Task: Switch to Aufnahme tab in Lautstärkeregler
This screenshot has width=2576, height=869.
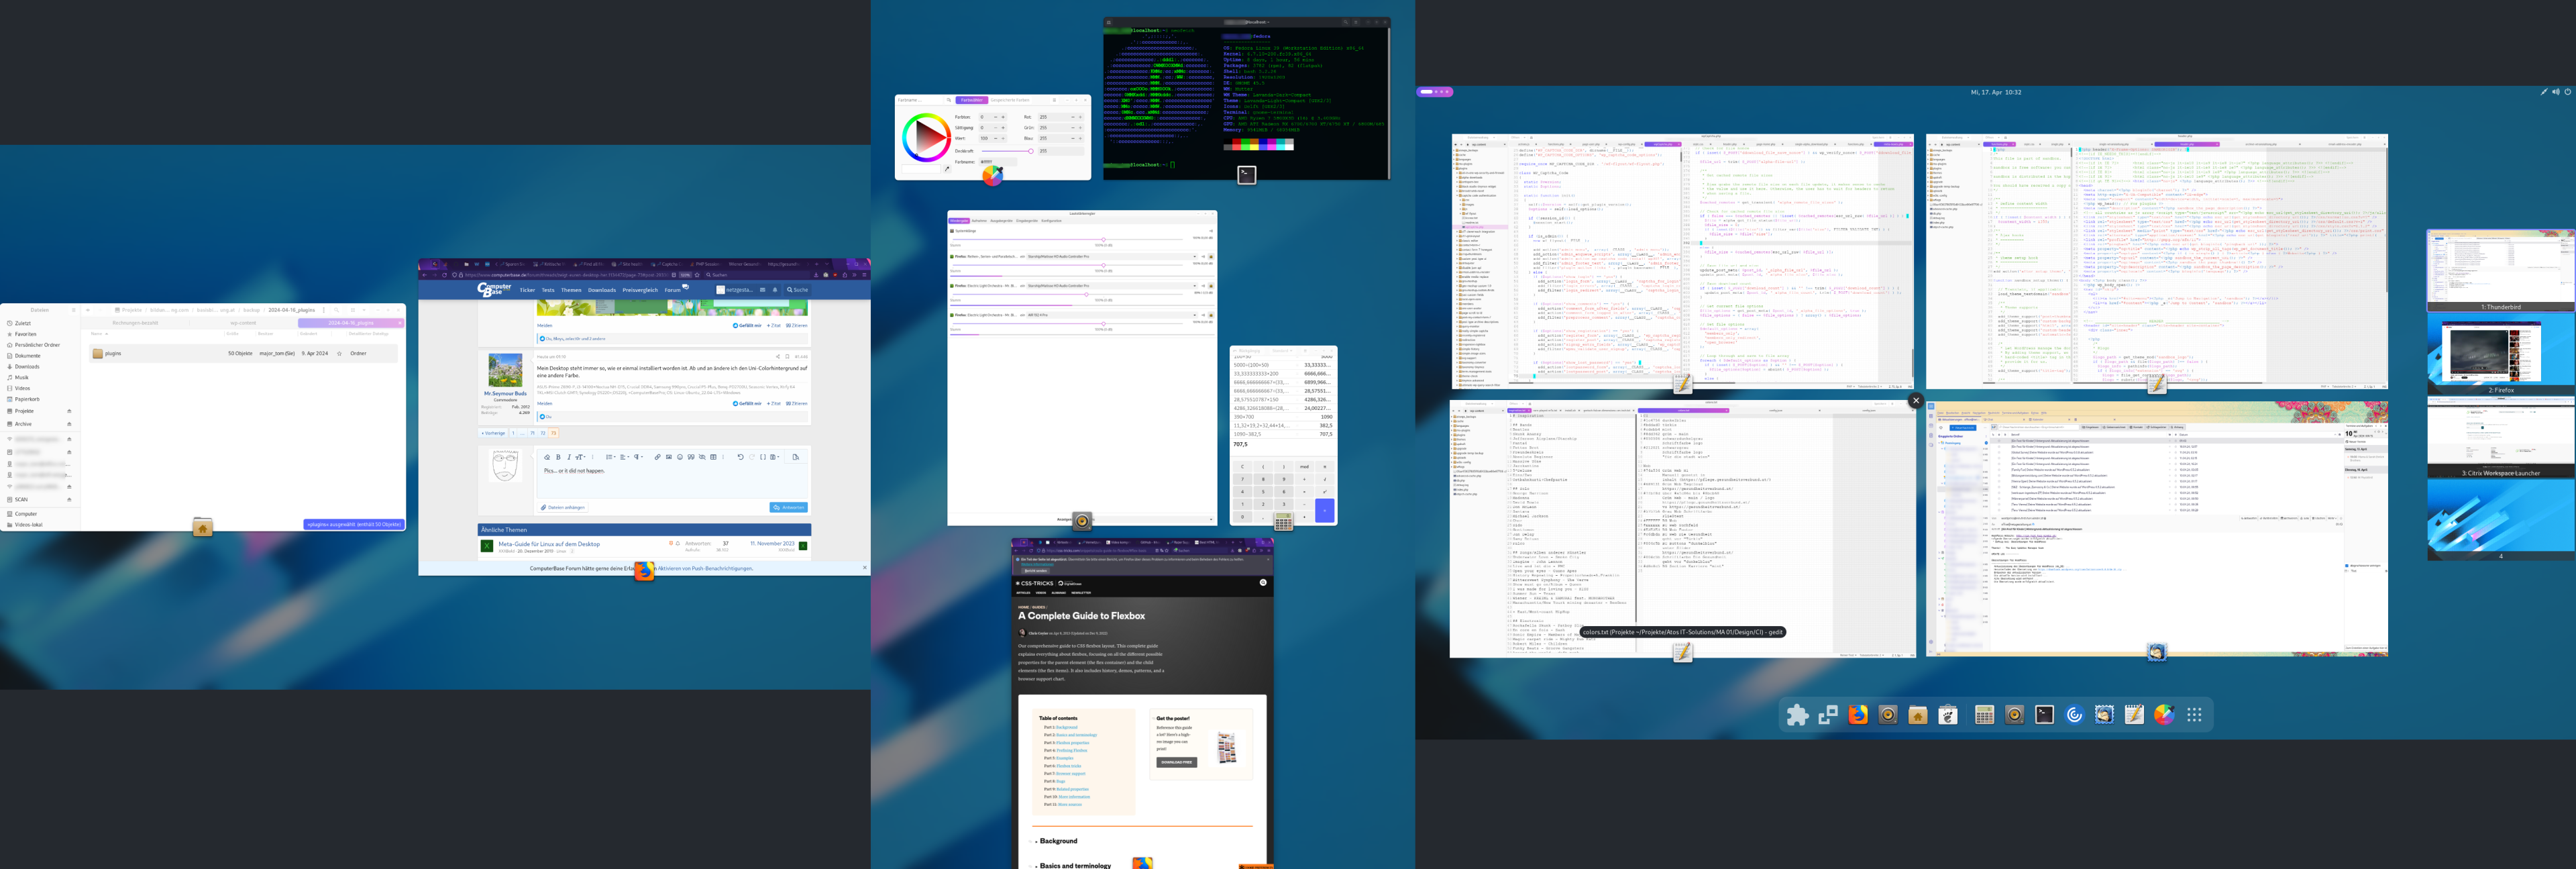Action: [x=979, y=221]
